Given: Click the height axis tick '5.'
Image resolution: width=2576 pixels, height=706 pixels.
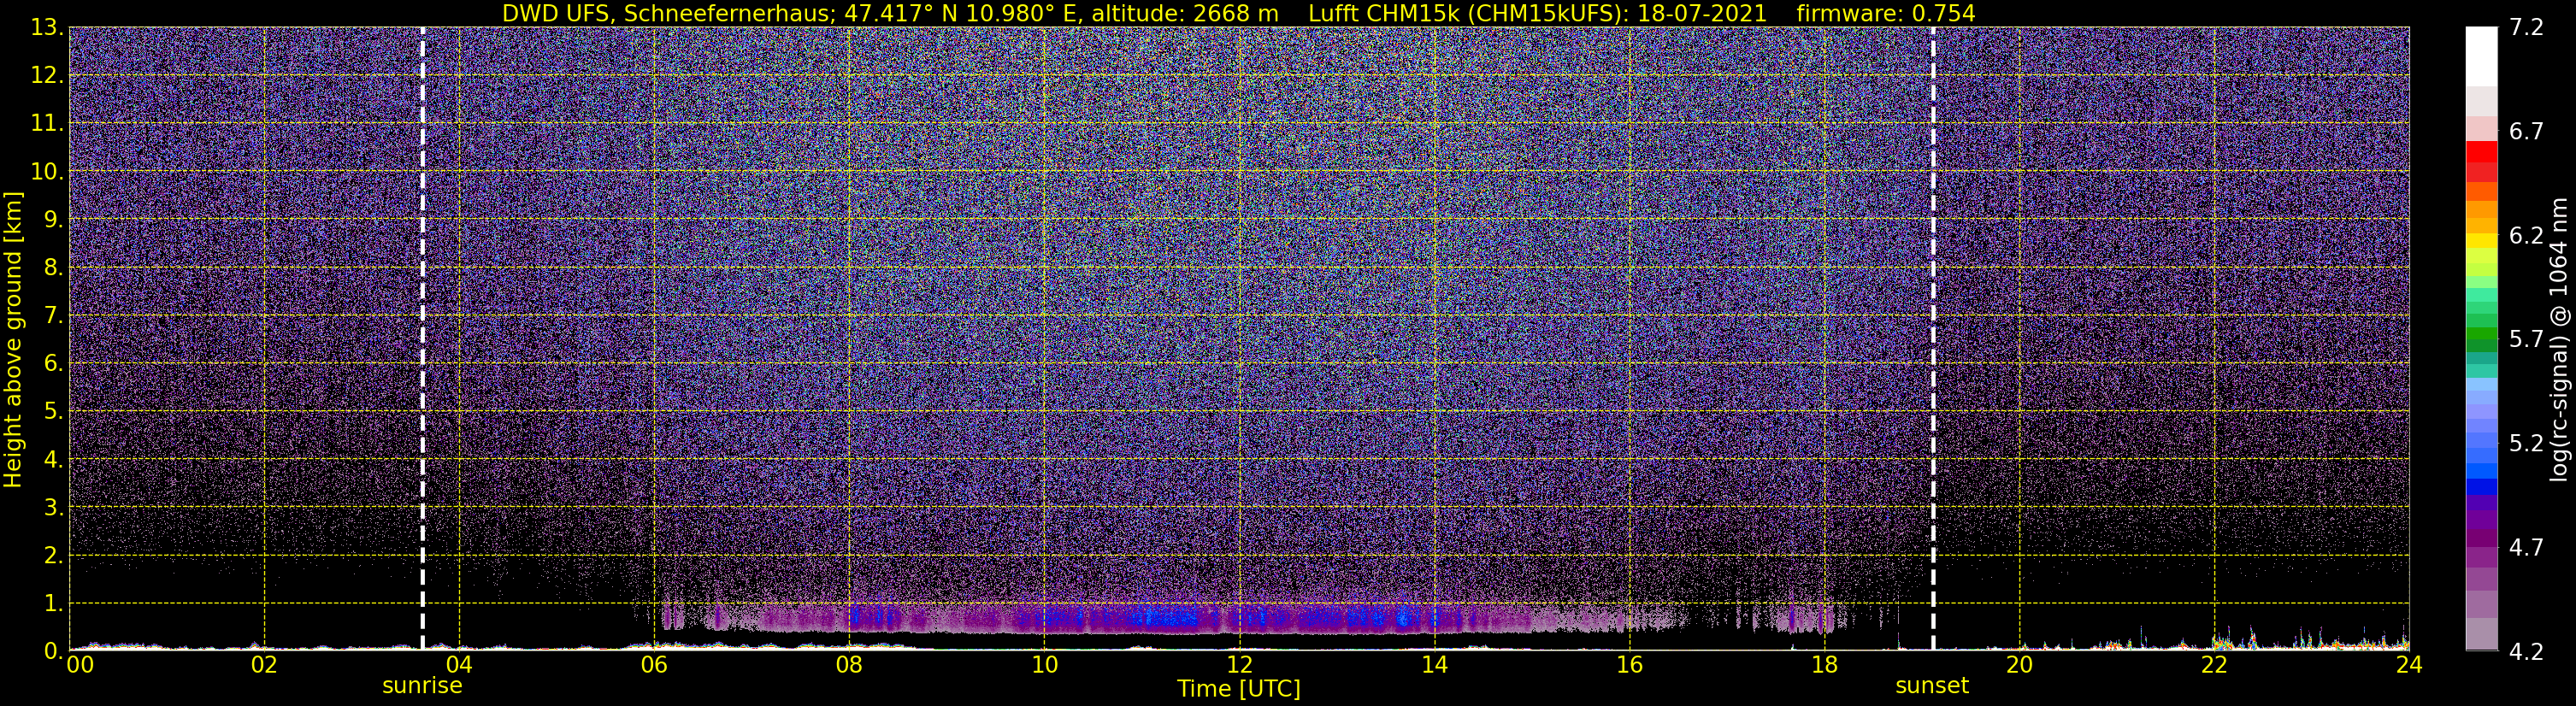Looking at the screenshot, I should [x=52, y=412].
